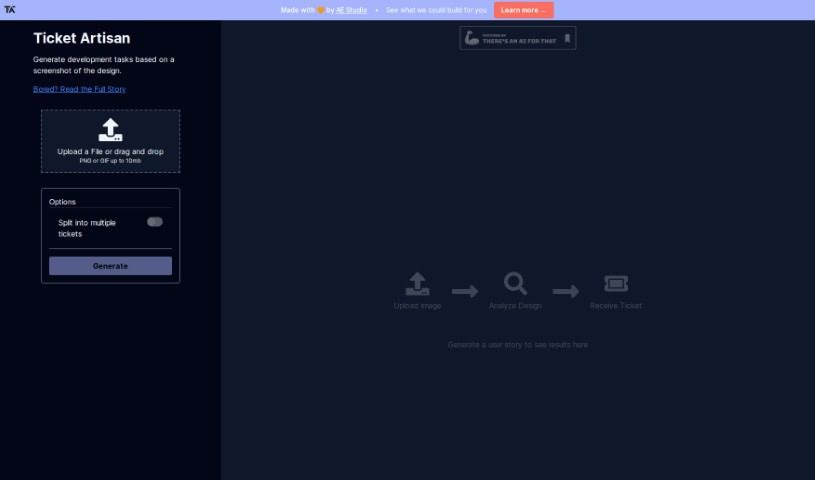Image resolution: width=815 pixels, height=480 pixels.
Task: Click the Analyze Design magnifier icon
Action: pos(515,283)
